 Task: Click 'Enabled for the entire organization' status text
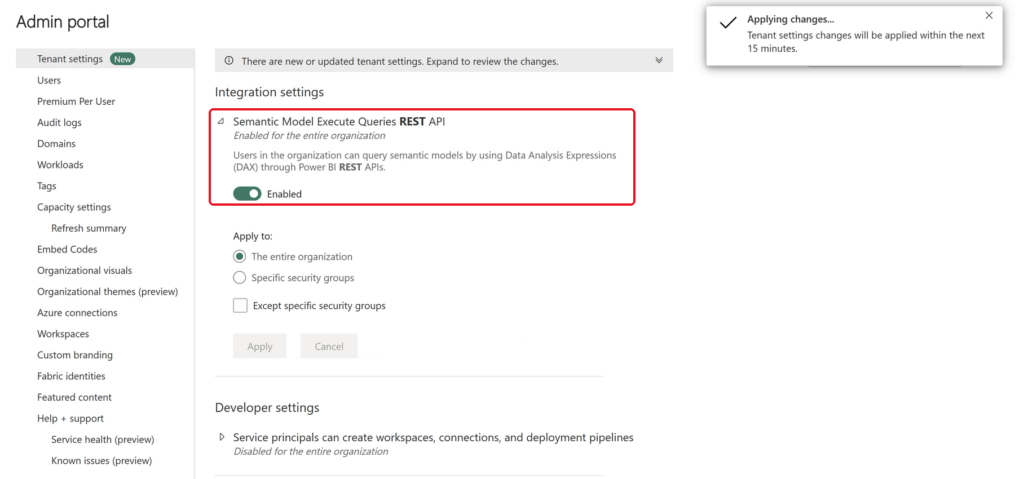click(x=309, y=136)
